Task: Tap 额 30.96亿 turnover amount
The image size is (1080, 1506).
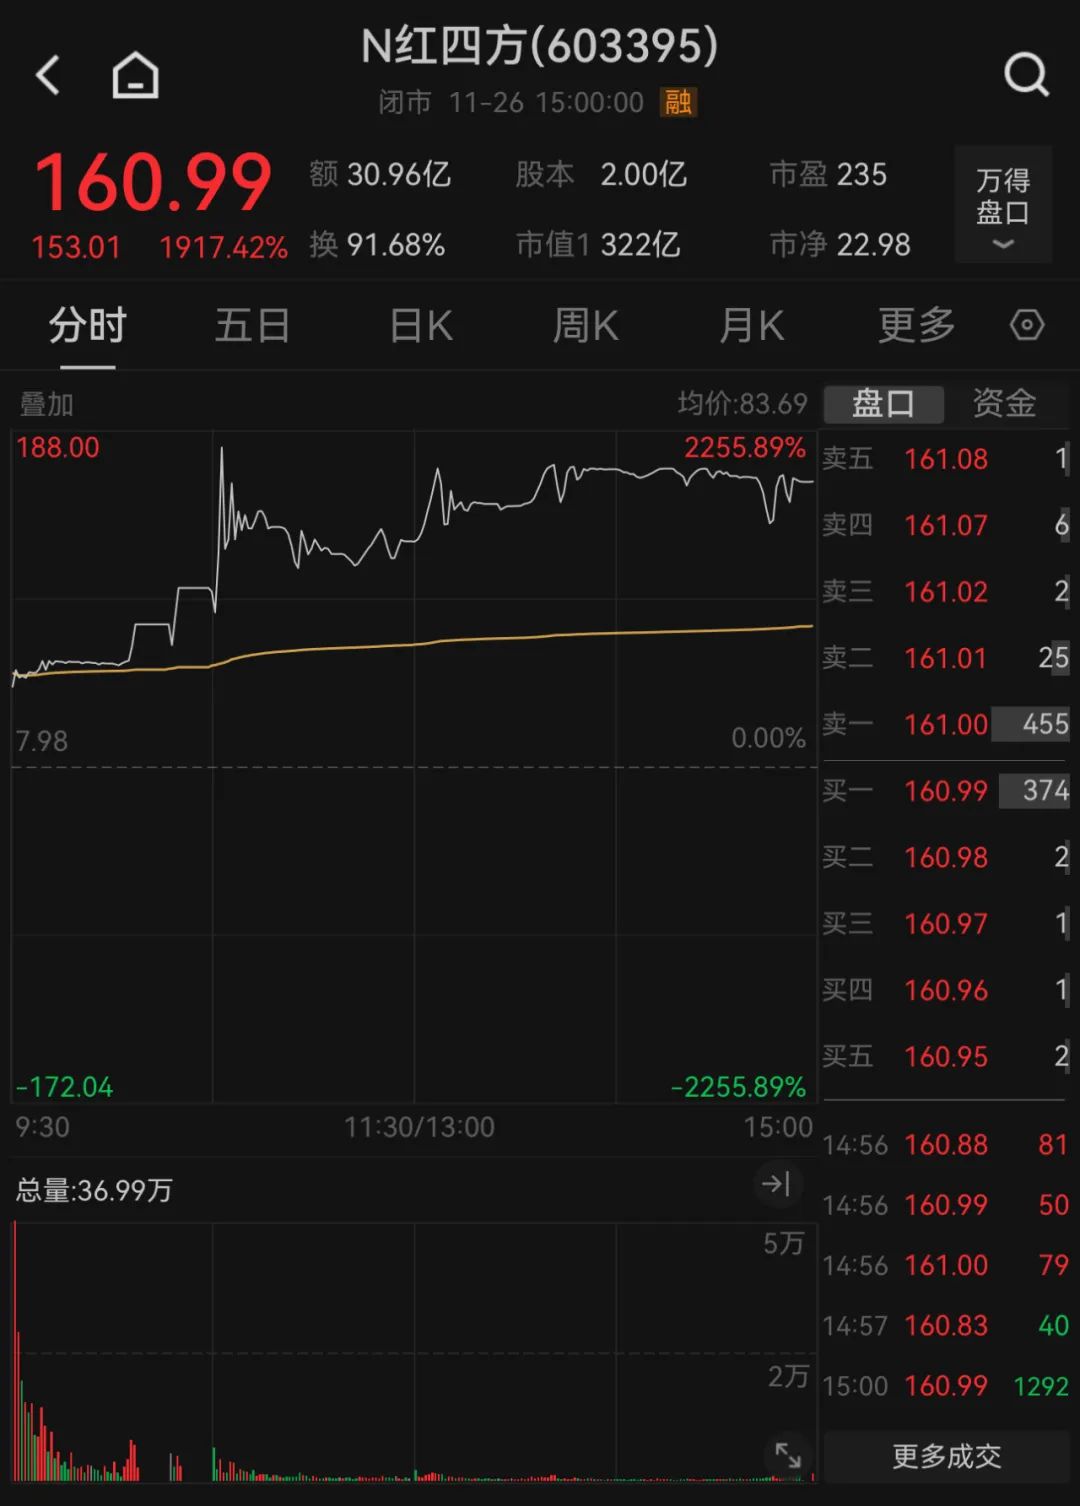Action: pos(380,174)
